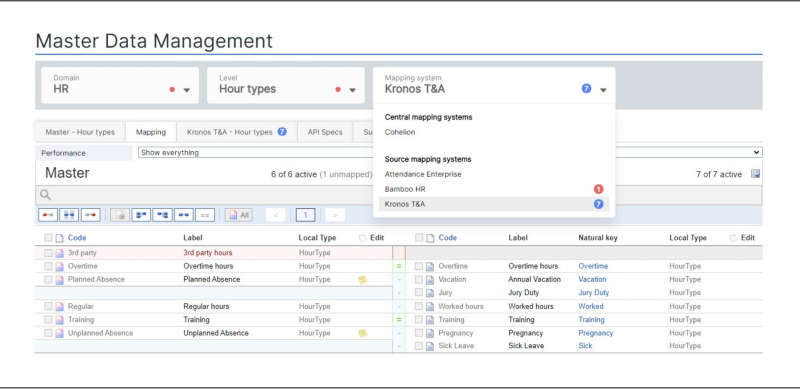Click the 'Regular hours' label cell
Screen dimensions: 800x389
coord(206,306)
